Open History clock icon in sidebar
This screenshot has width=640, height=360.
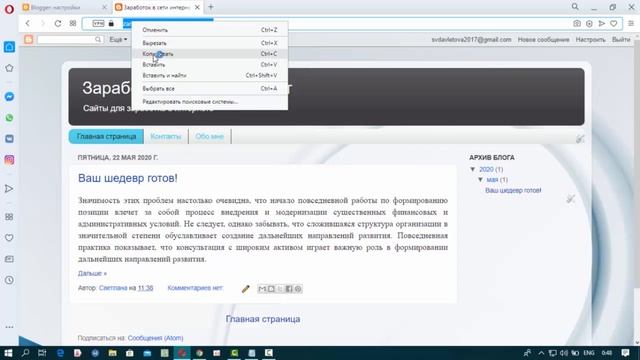point(9,280)
